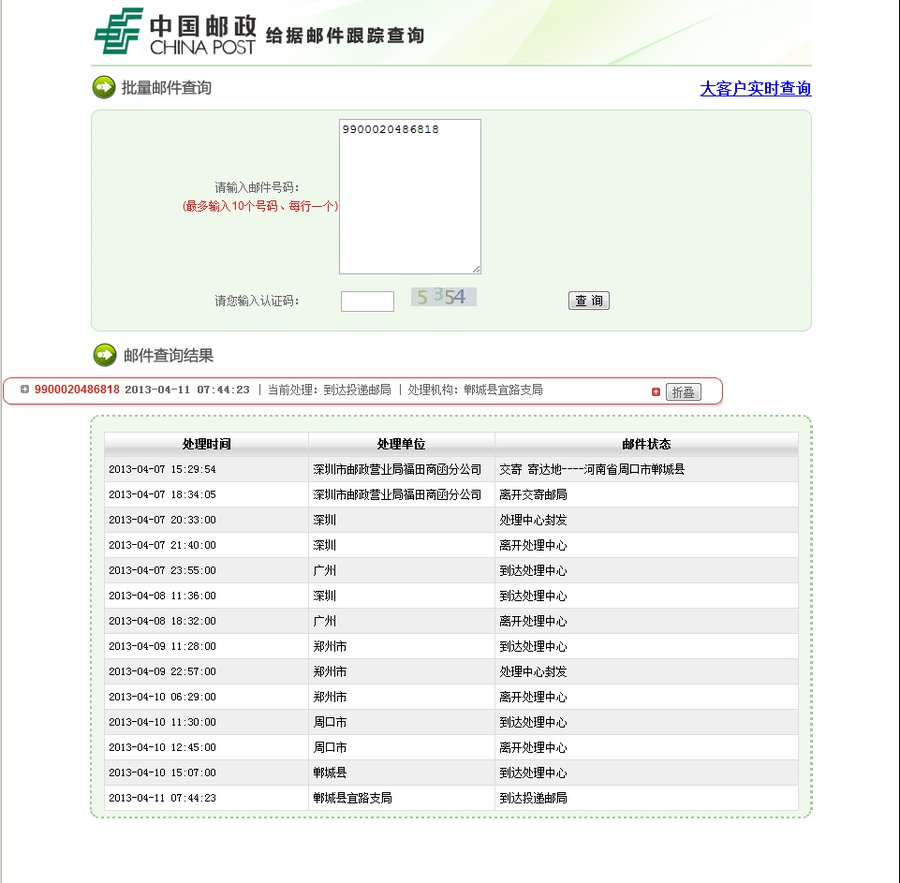900x883 pixels.
Task: Click red hint 最多输入10个号码、每行一个
Action: click(x=260, y=206)
